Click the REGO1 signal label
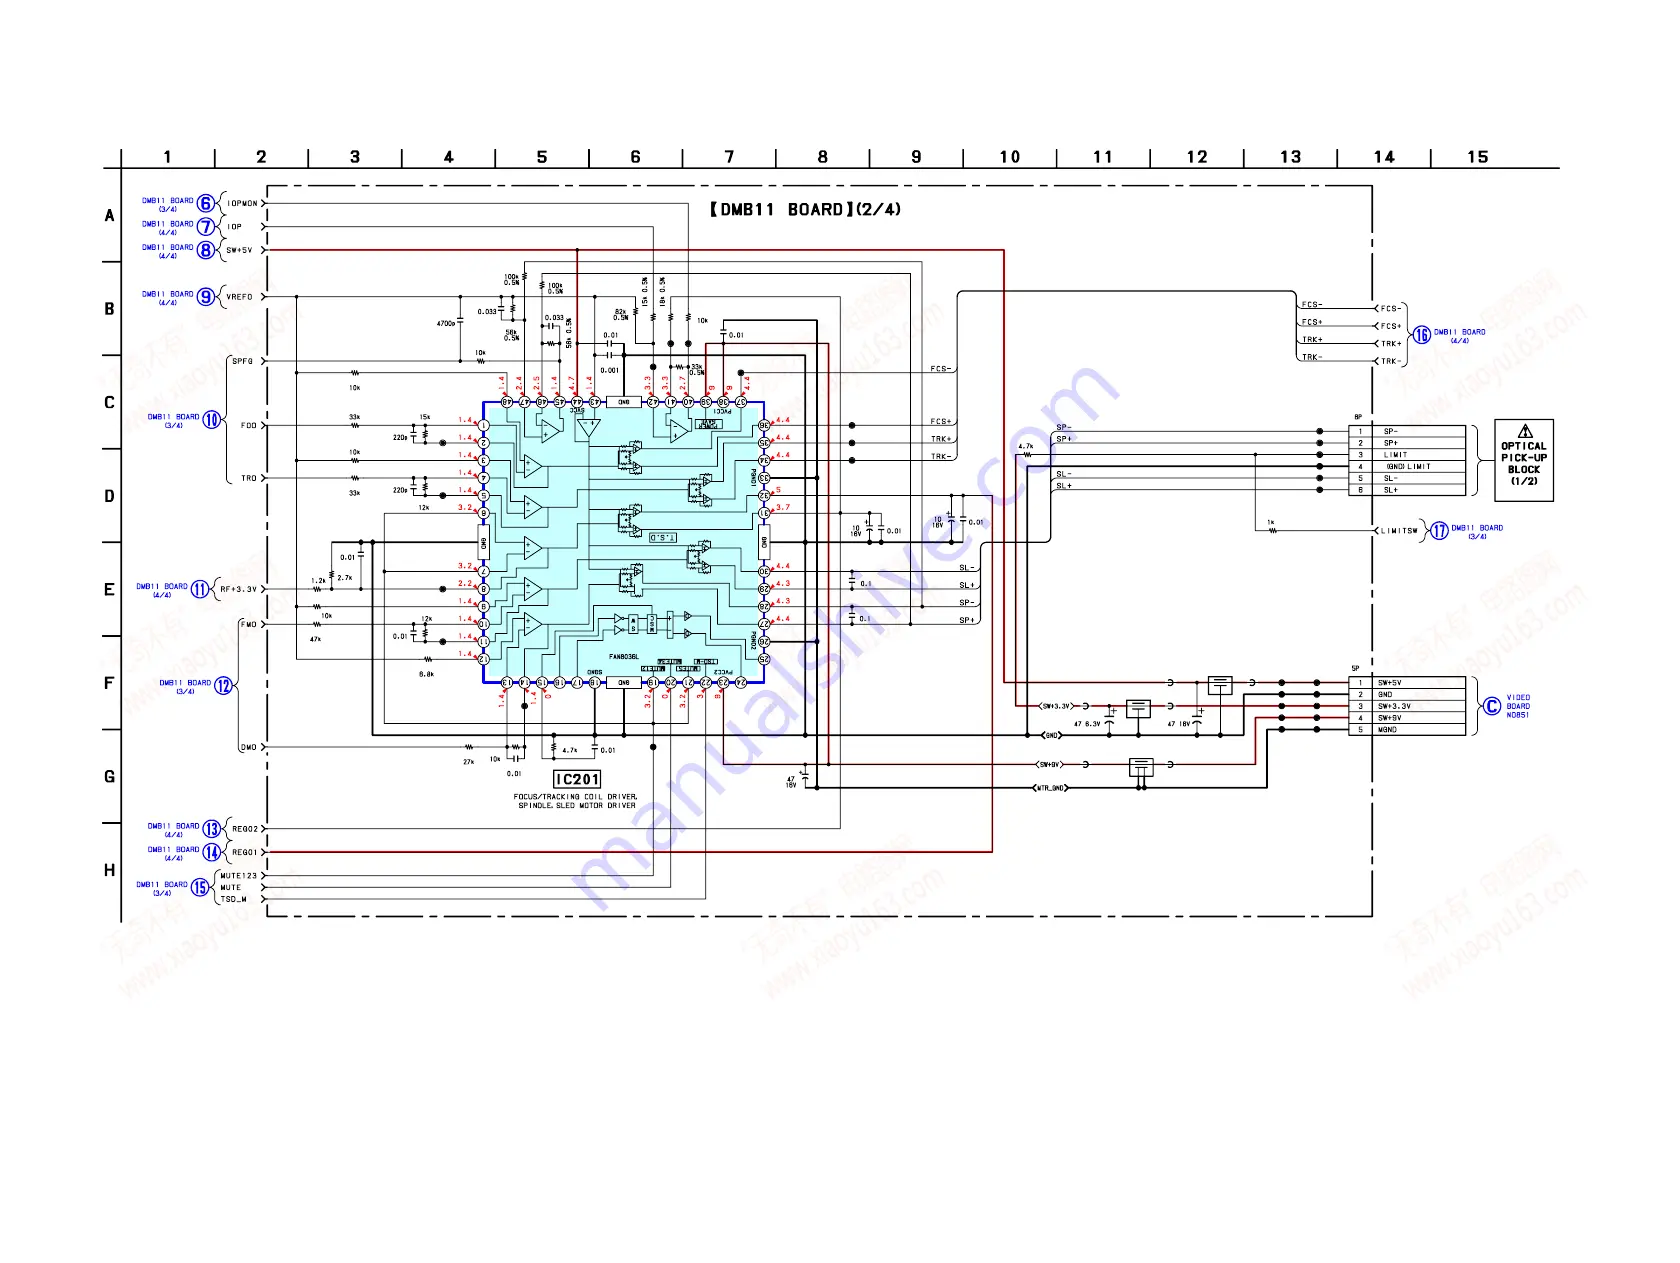Screen dimensions: 1680x1263 [245, 853]
